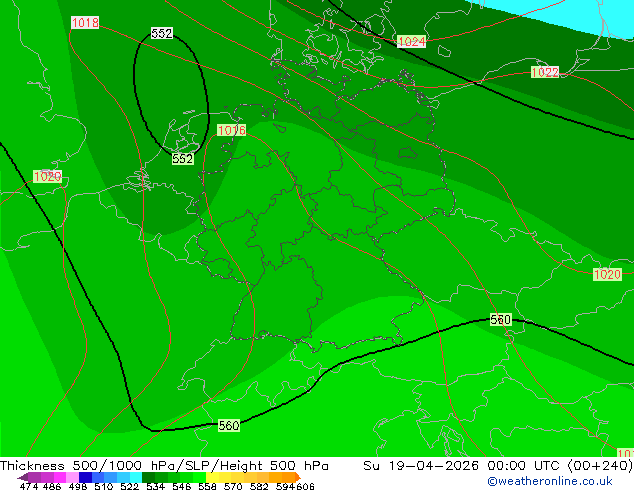Click the 1022 isobar label

click(545, 72)
